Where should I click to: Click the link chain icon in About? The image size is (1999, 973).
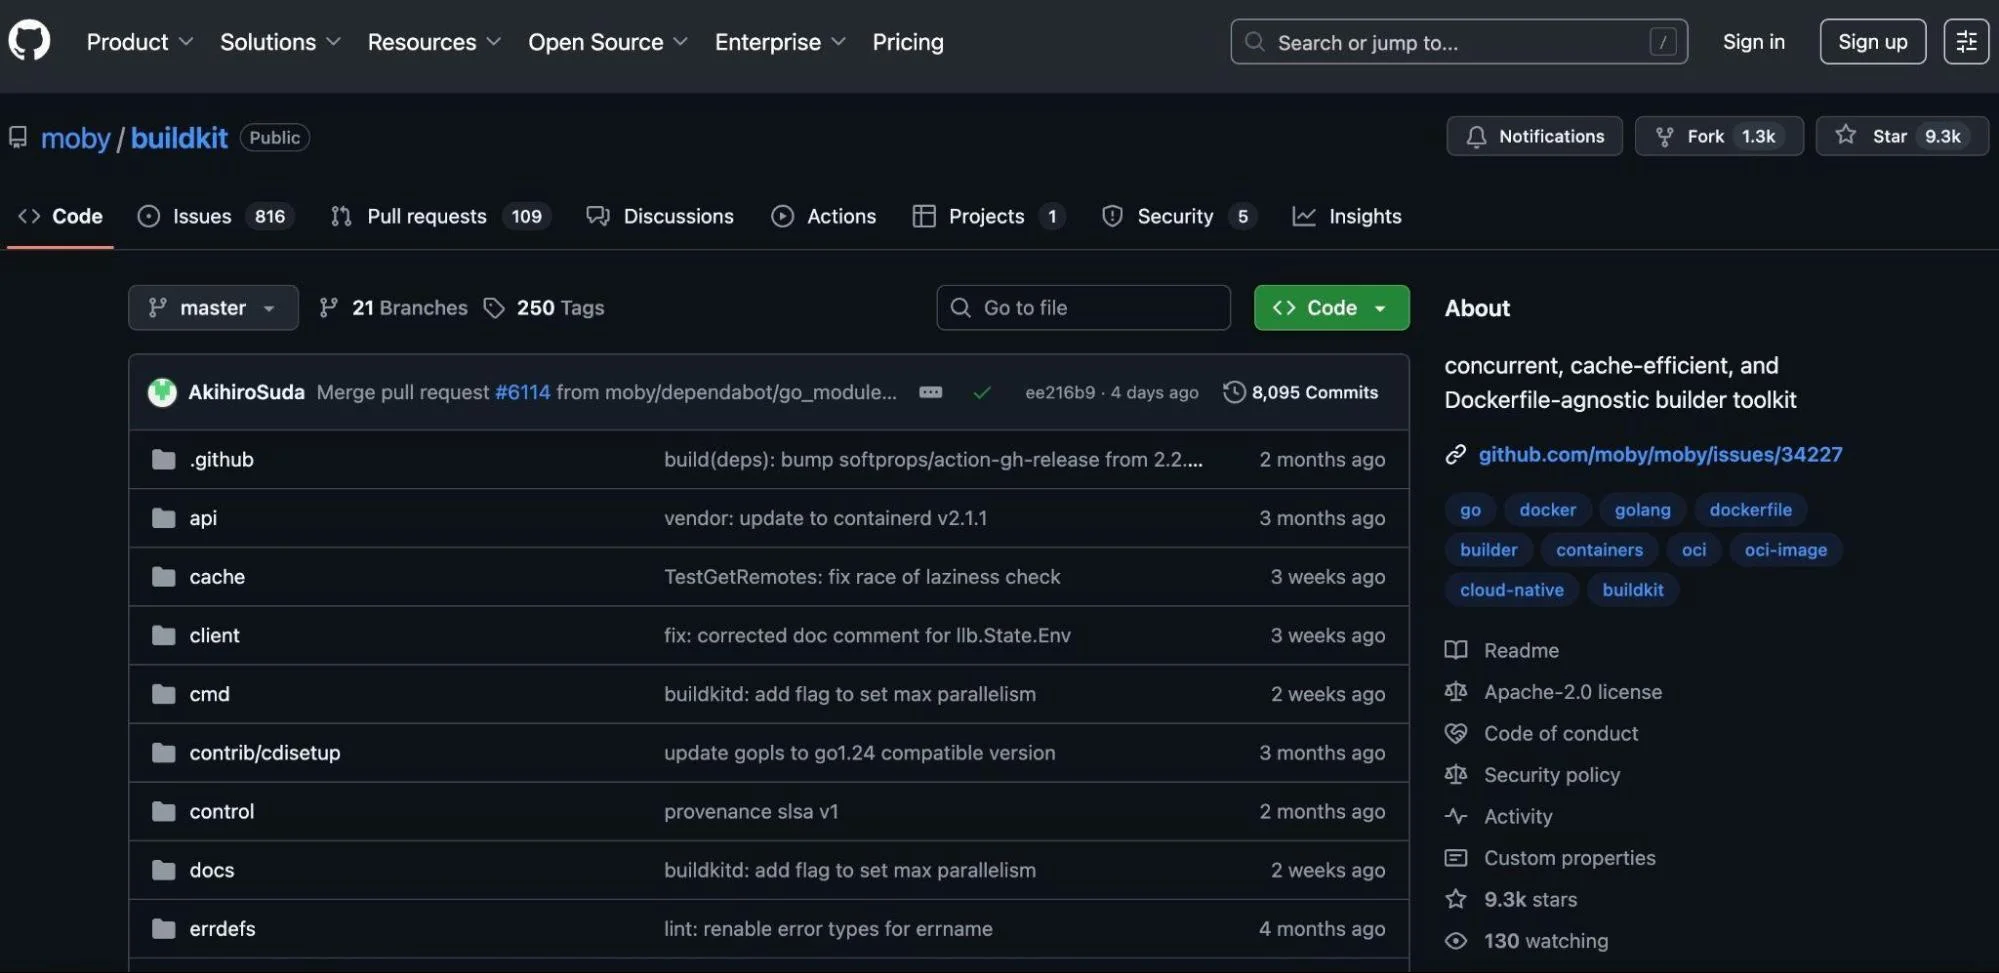pyautogui.click(x=1456, y=455)
